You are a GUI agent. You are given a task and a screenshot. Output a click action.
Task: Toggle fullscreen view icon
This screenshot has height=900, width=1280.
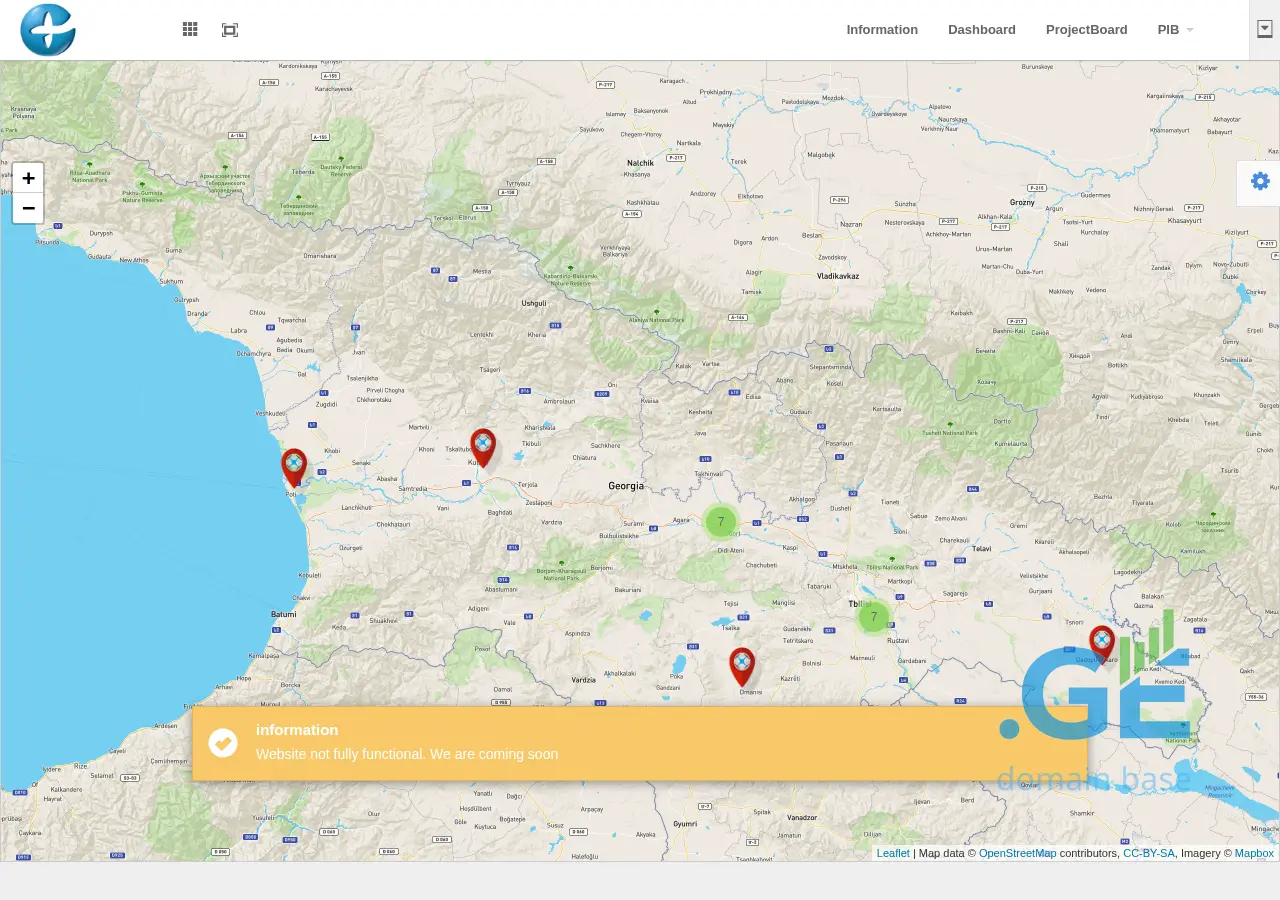tap(230, 30)
